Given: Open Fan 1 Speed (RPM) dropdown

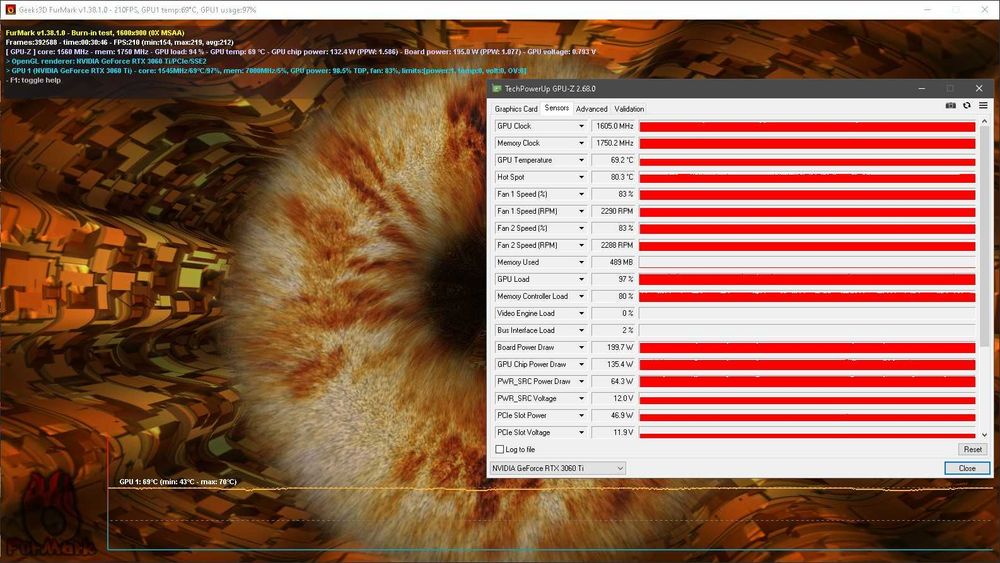Looking at the screenshot, I should pos(581,211).
